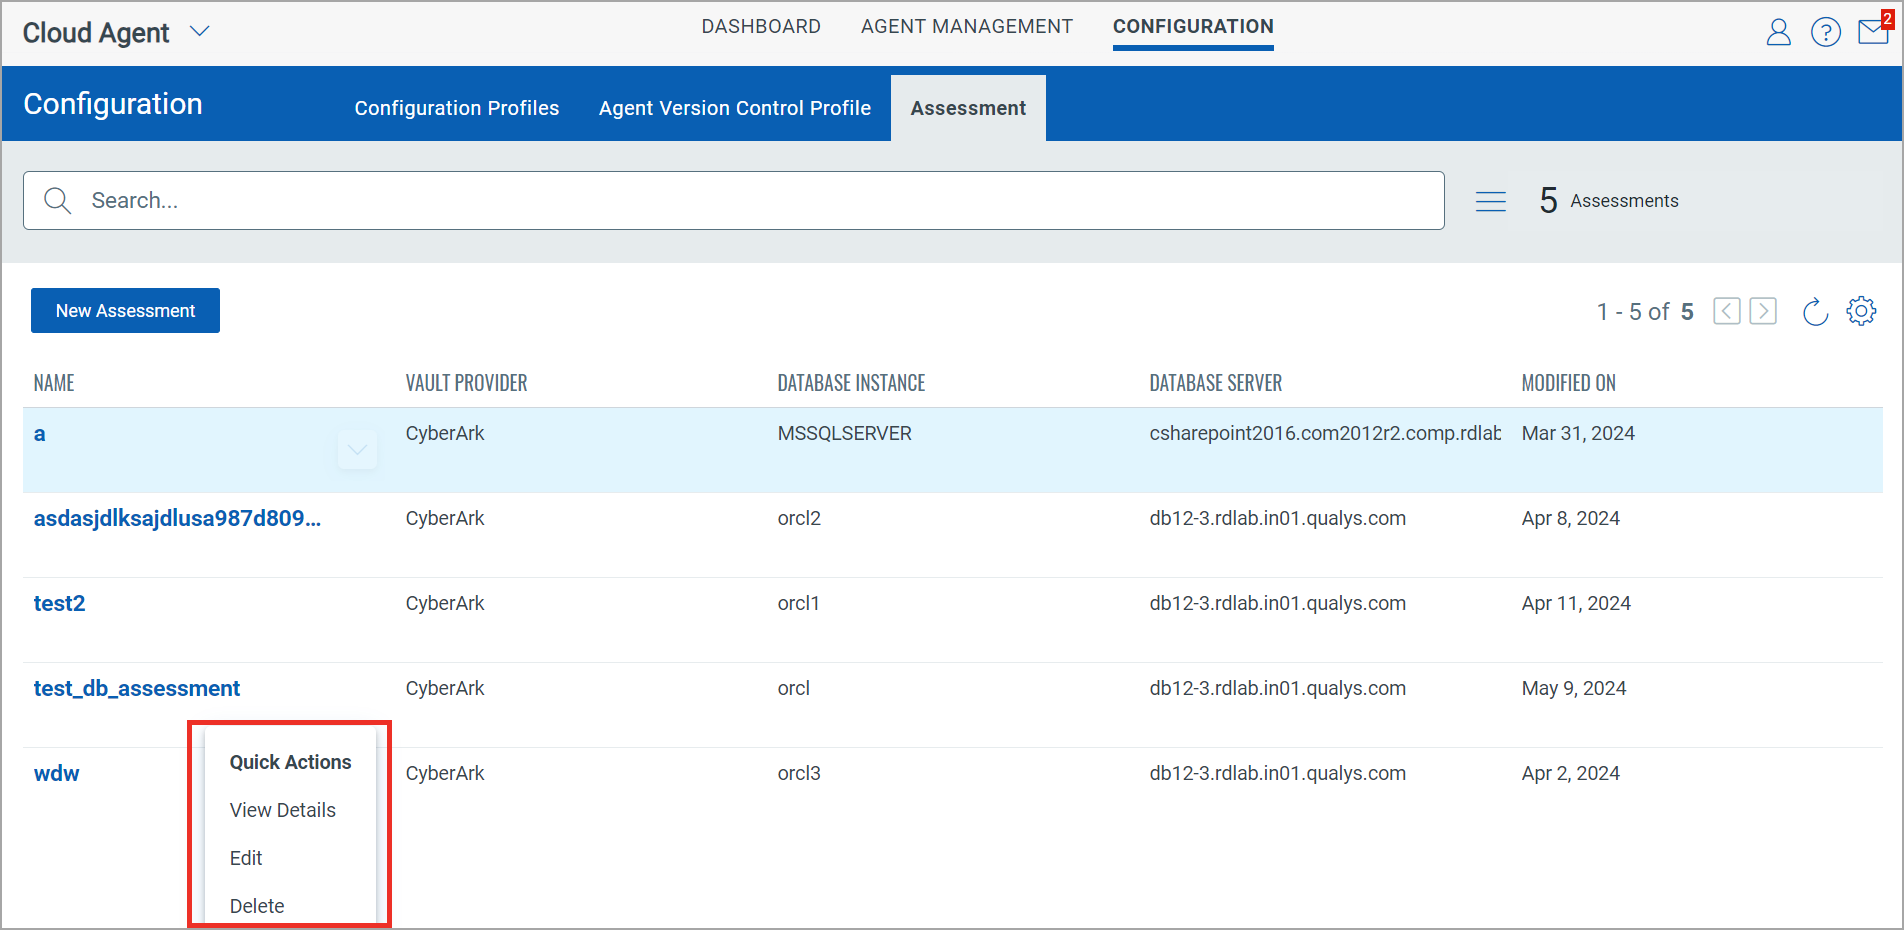Select the Mar 31, 2024 date cell
This screenshot has height=930, width=1904.
pyautogui.click(x=1578, y=433)
